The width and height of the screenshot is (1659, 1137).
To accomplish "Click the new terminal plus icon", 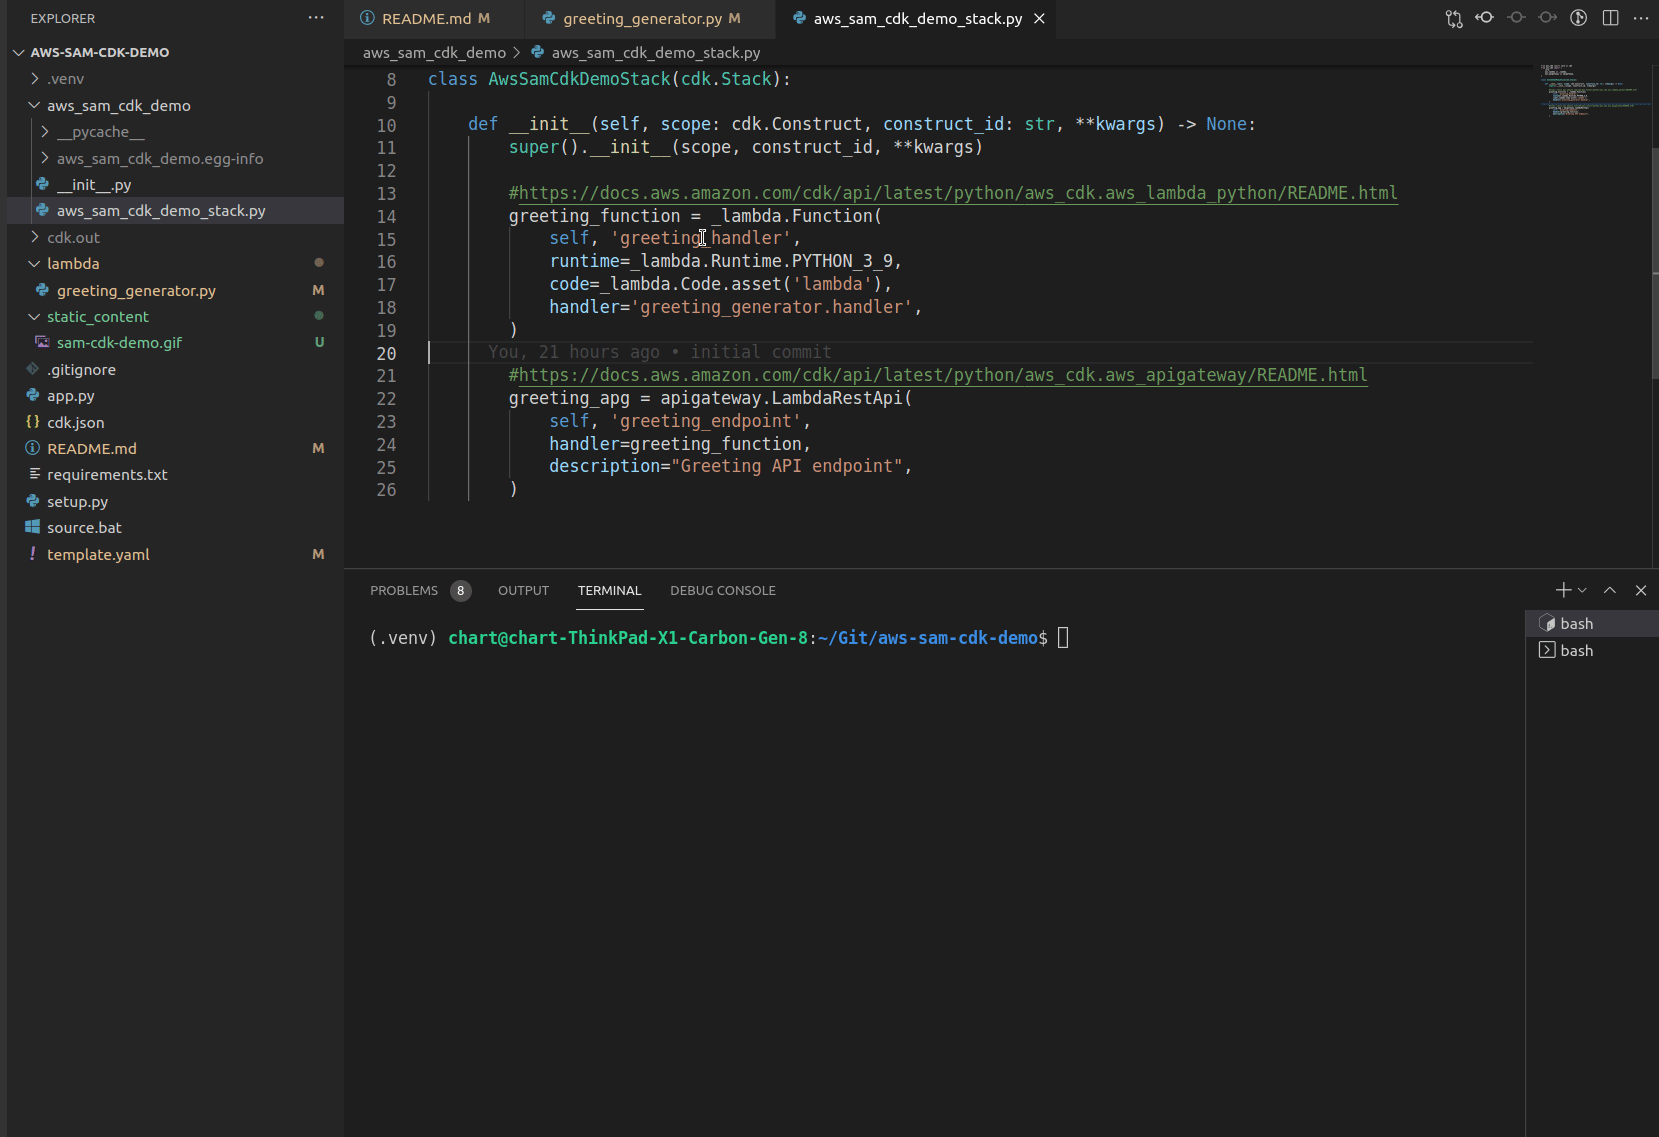I will click(1561, 590).
